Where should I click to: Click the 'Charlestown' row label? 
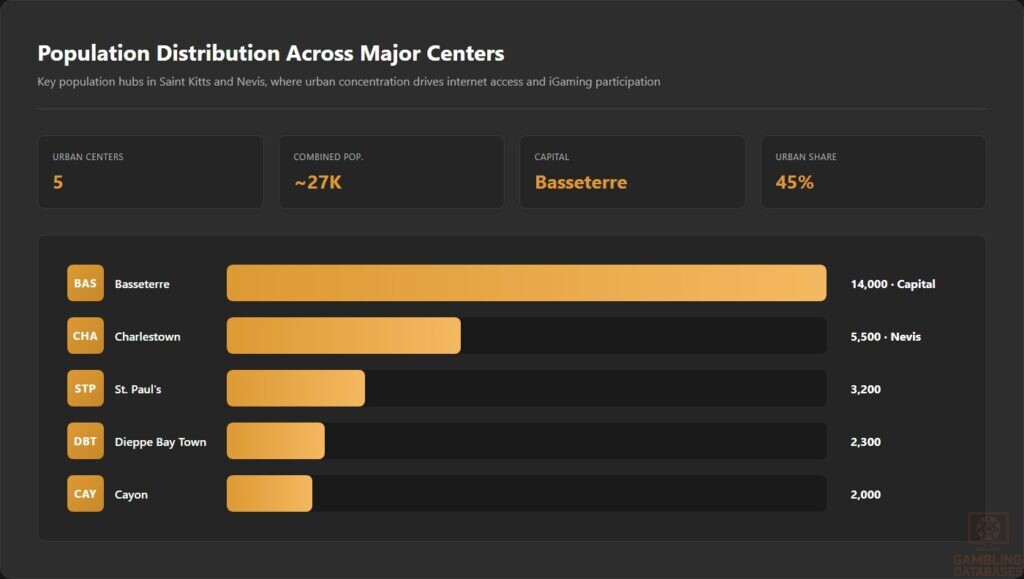(x=148, y=337)
